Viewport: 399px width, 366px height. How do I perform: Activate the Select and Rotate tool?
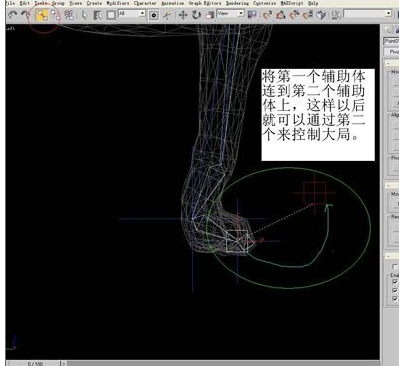coord(196,15)
